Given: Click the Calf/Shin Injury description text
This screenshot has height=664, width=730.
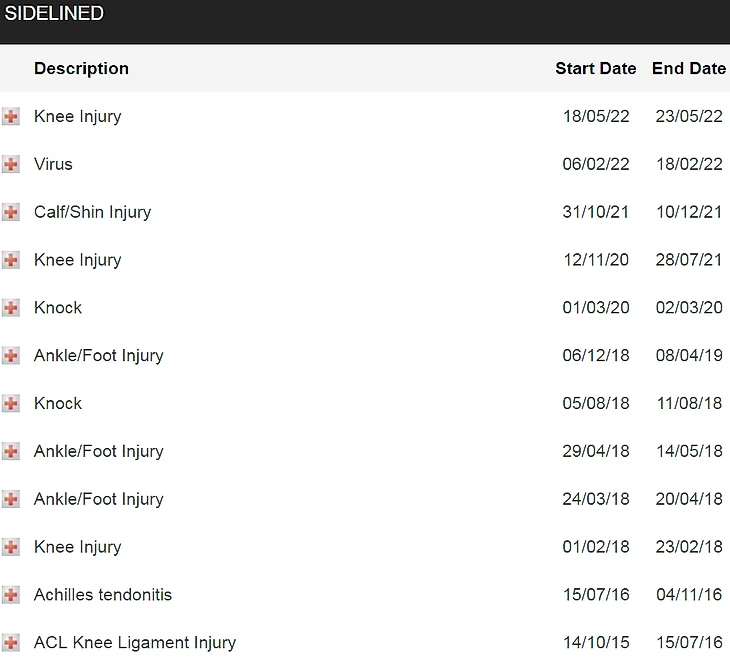Looking at the screenshot, I should tap(93, 212).
